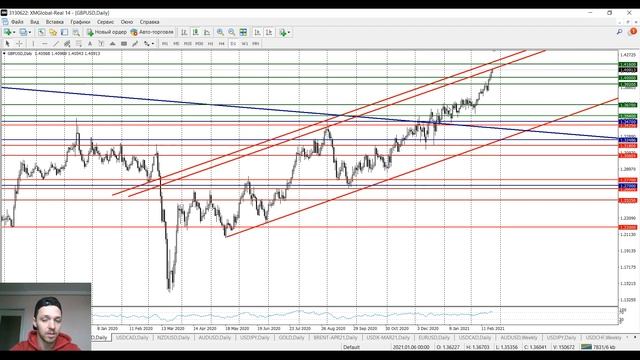
Task: Expand the Profiles dropdown arrow
Action: tap(30, 32)
